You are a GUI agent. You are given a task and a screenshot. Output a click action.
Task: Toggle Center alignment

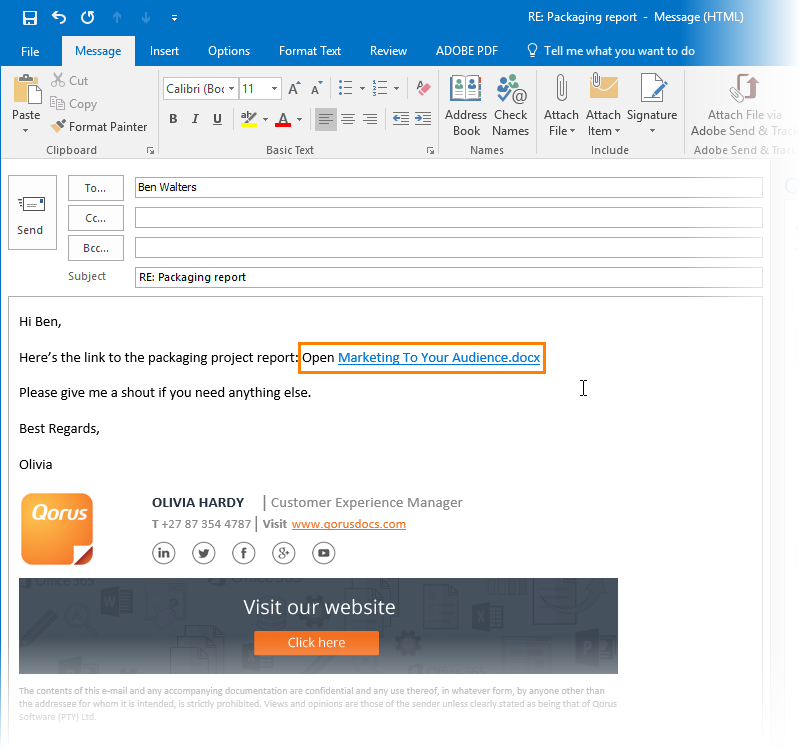point(348,119)
